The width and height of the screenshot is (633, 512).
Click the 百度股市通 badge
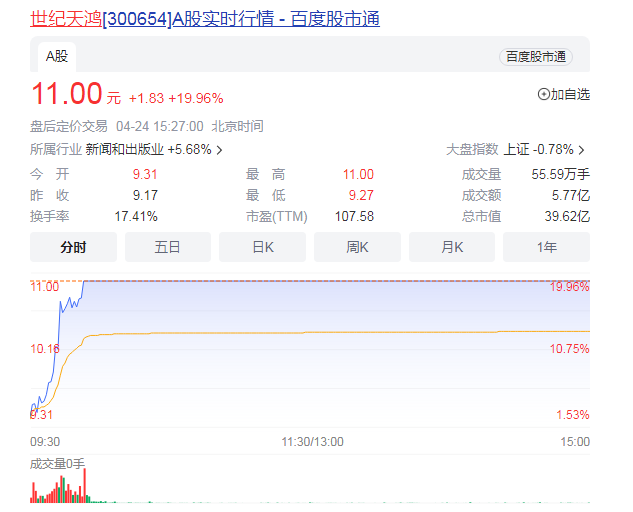point(535,57)
